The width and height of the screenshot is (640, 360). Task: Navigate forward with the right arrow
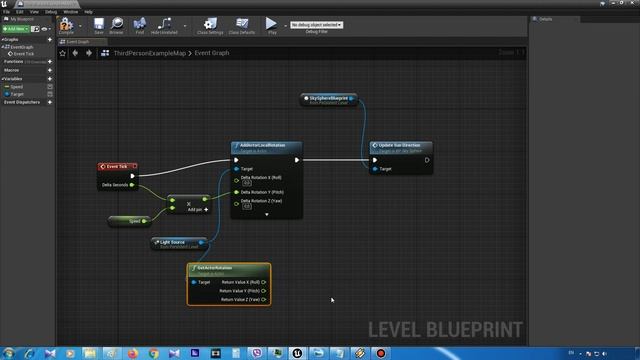[89, 53]
